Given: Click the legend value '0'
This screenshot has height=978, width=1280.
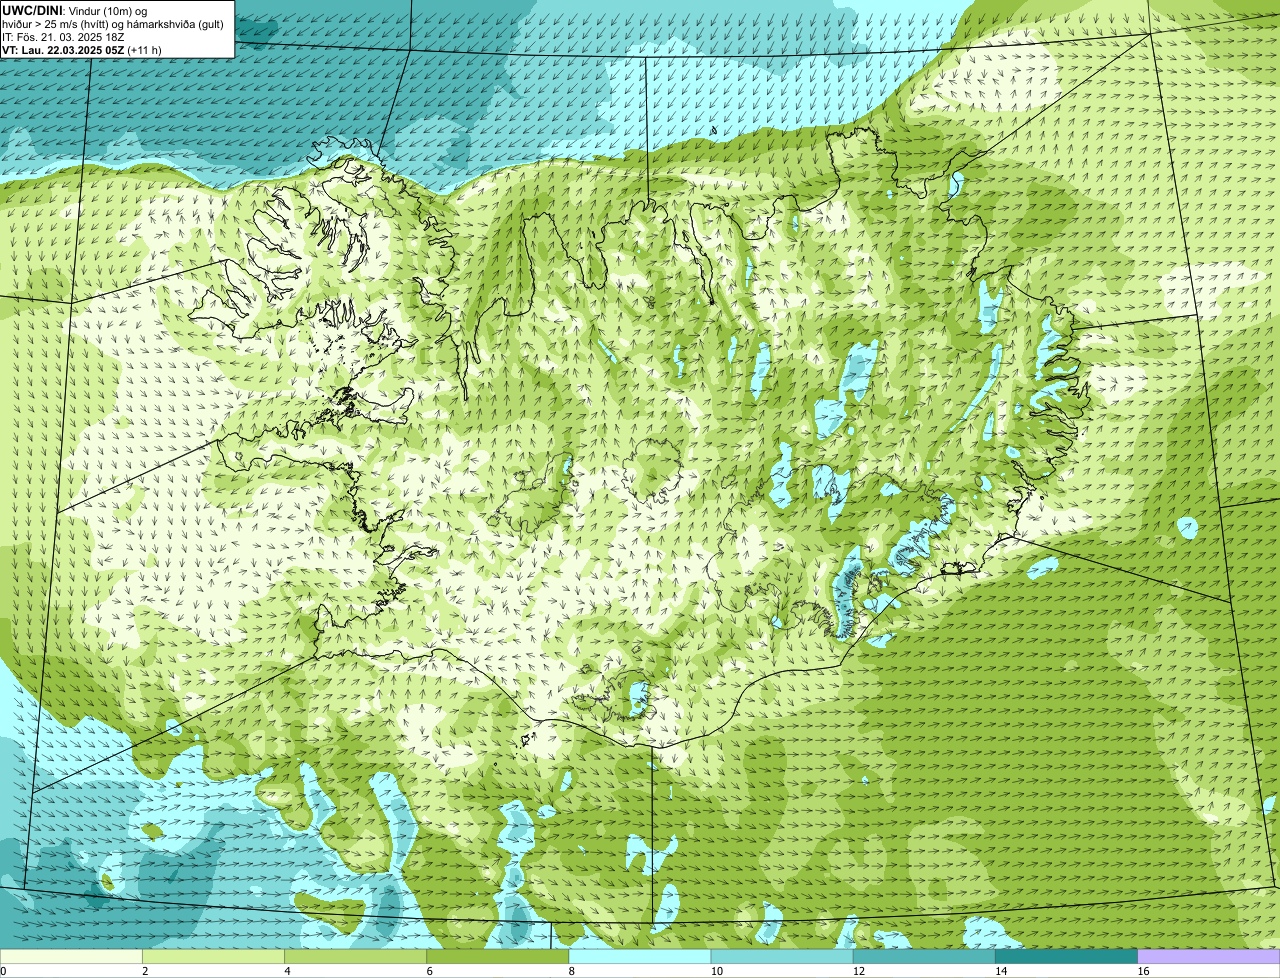Looking at the screenshot, I should [x=3, y=971].
